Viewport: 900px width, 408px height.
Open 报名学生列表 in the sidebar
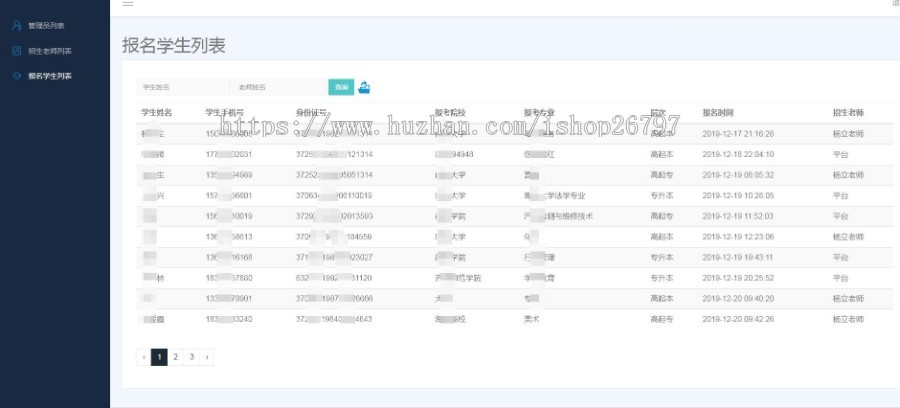[50, 76]
